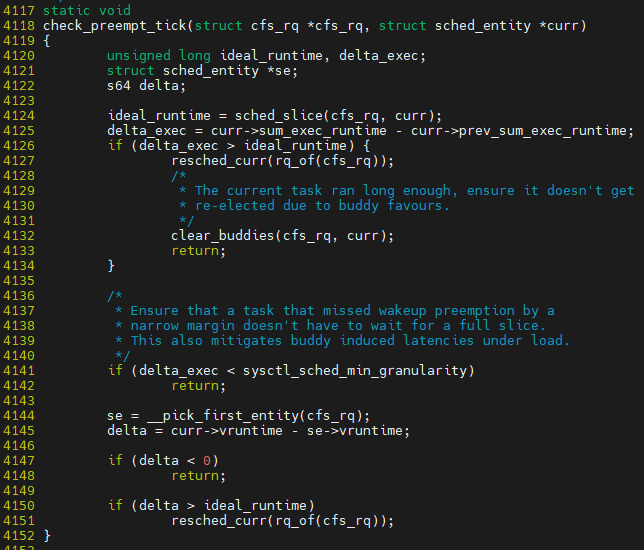Click the return statement on line 4148
Screen dimensions: 644x550
pos(199,476)
